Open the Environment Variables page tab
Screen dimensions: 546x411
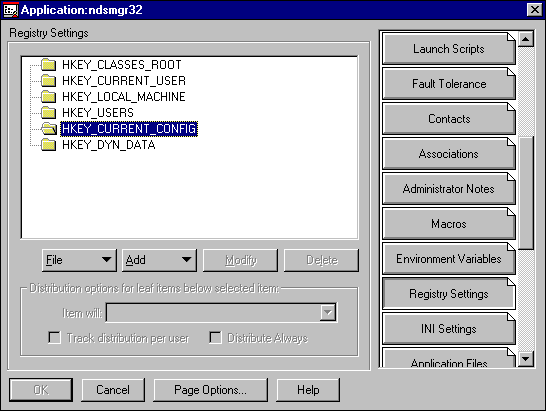click(448, 259)
